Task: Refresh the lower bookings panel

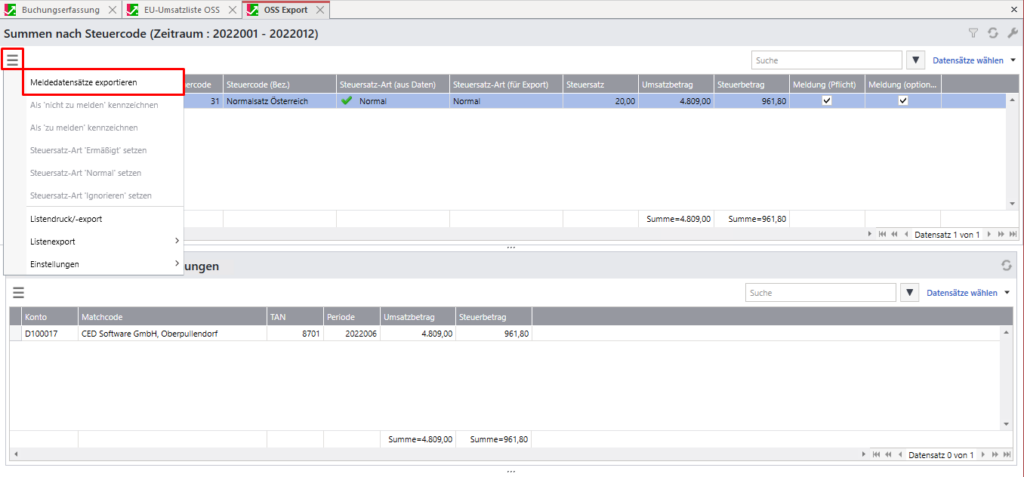Action: (1007, 266)
